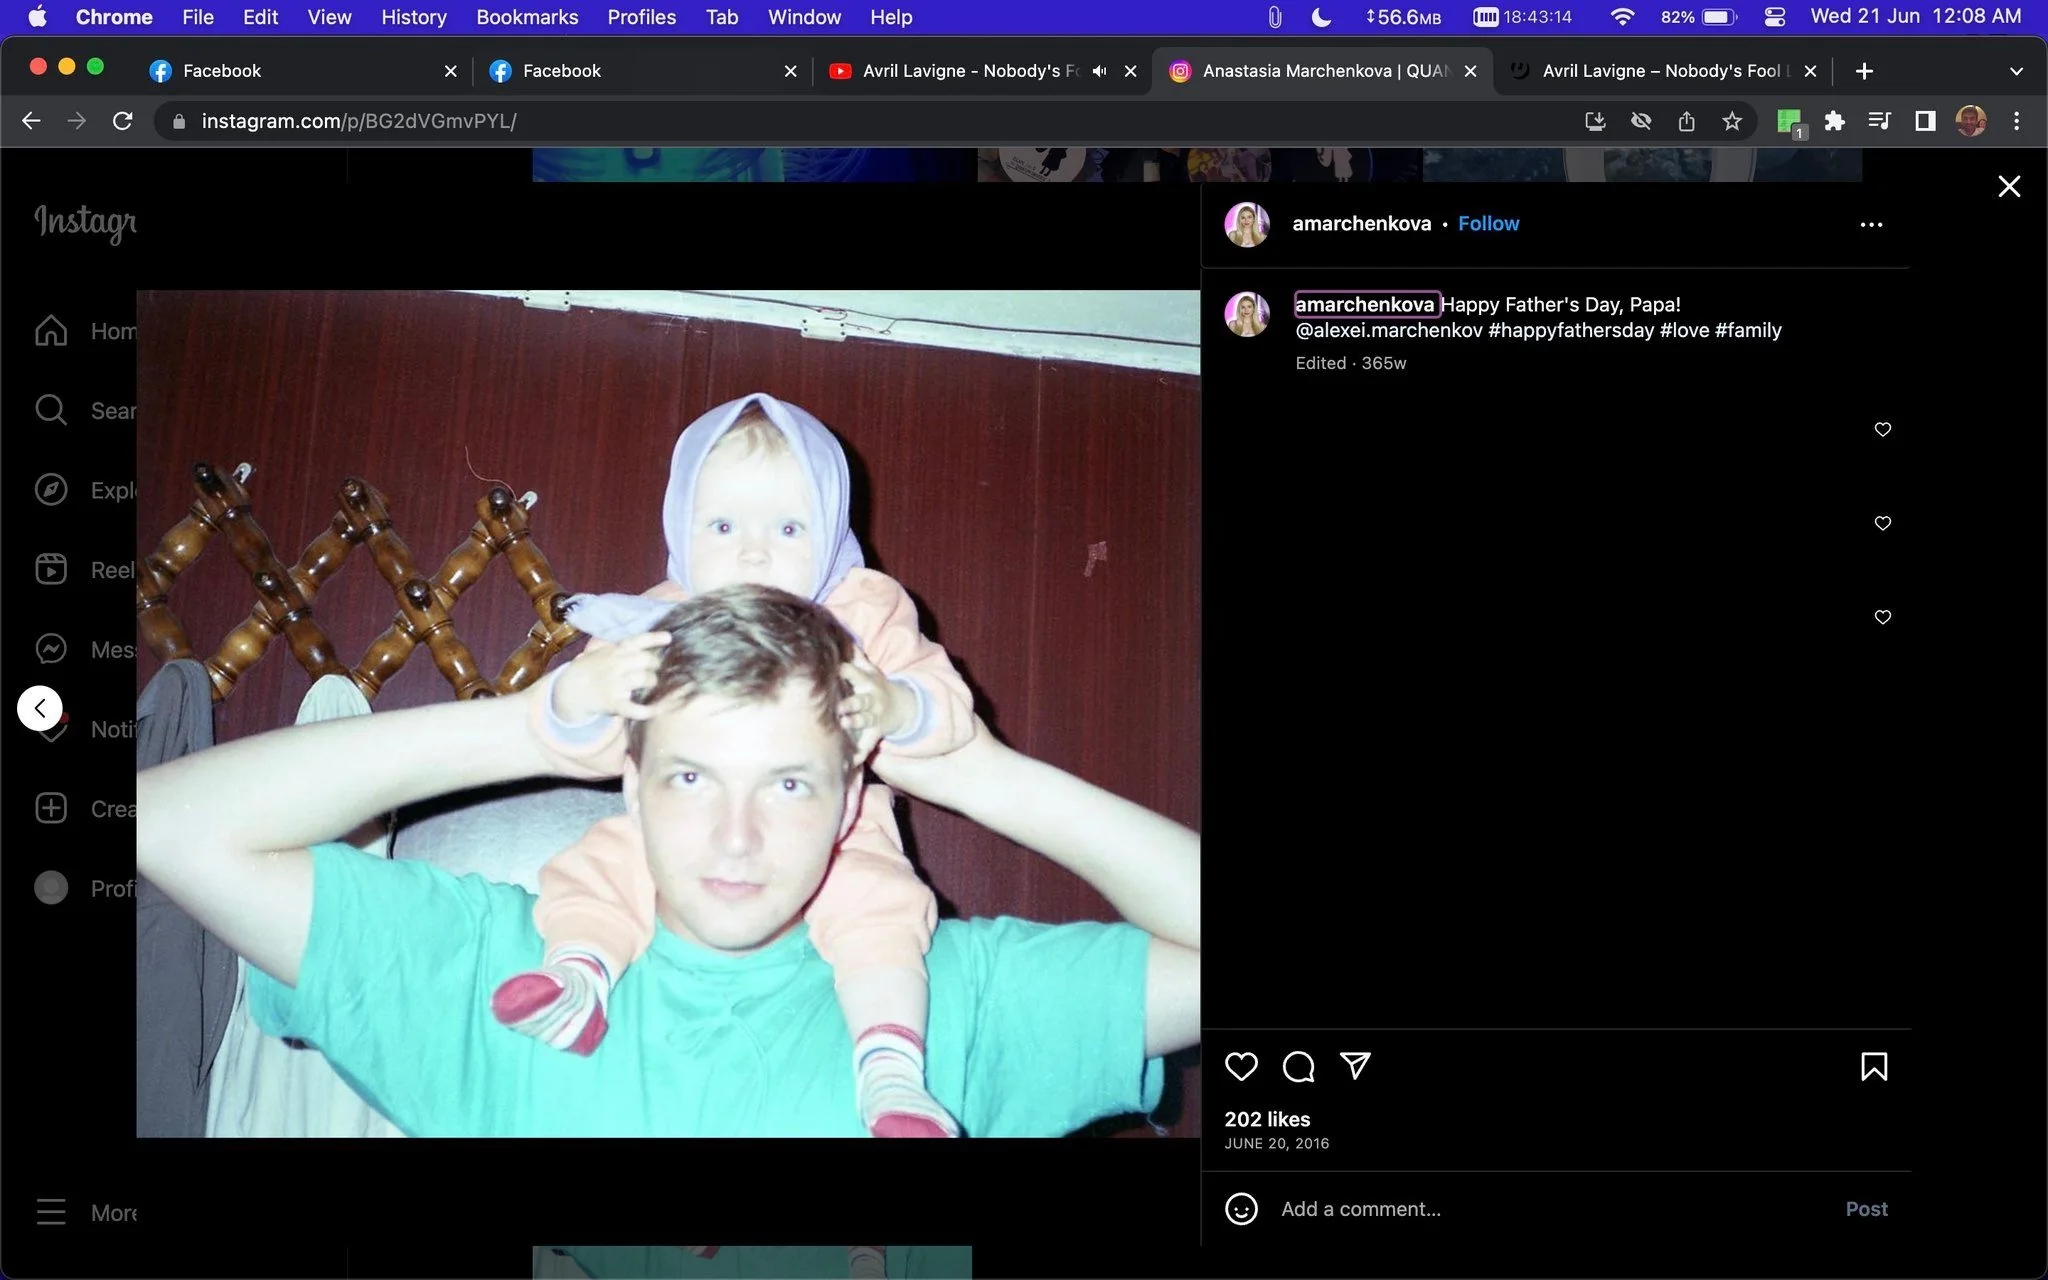2048x1280 pixels.
Task: Open Instagram Search in sidebar
Action: click(51, 410)
